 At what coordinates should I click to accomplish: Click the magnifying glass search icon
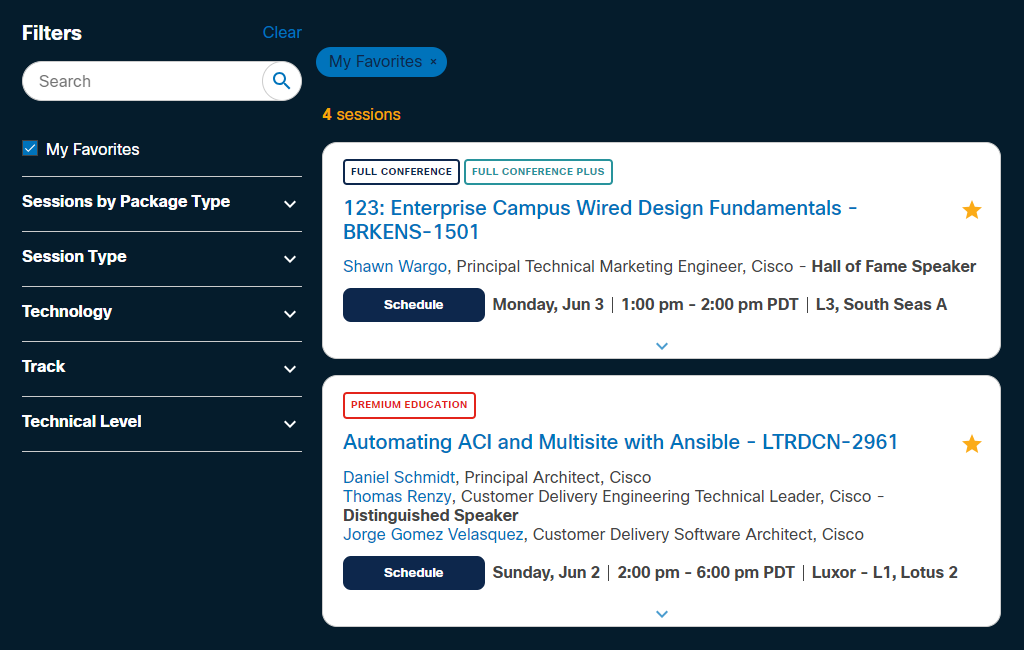click(x=281, y=81)
